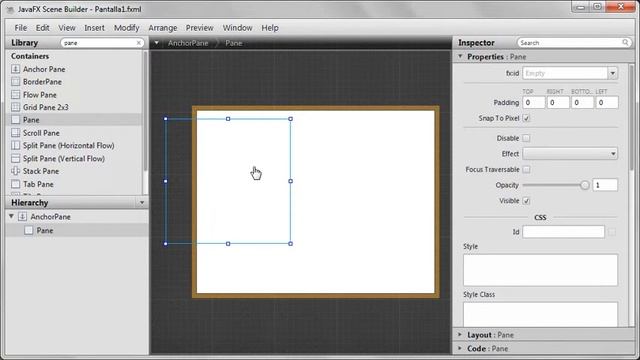Click the Style text area
Screen dimensions: 640x360
[540, 270]
